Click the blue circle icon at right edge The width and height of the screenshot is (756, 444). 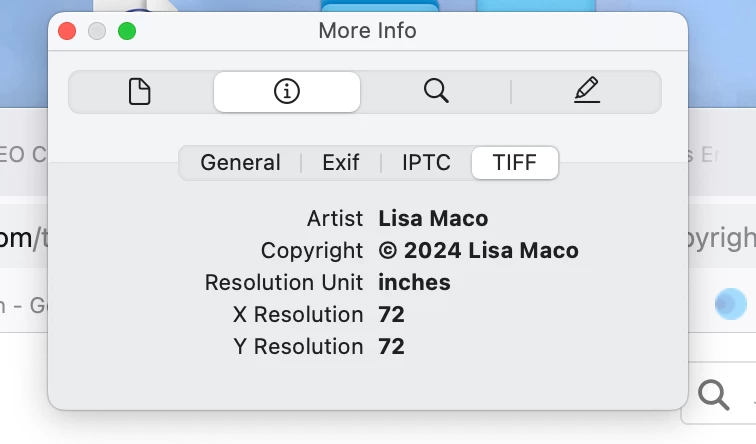tap(731, 303)
